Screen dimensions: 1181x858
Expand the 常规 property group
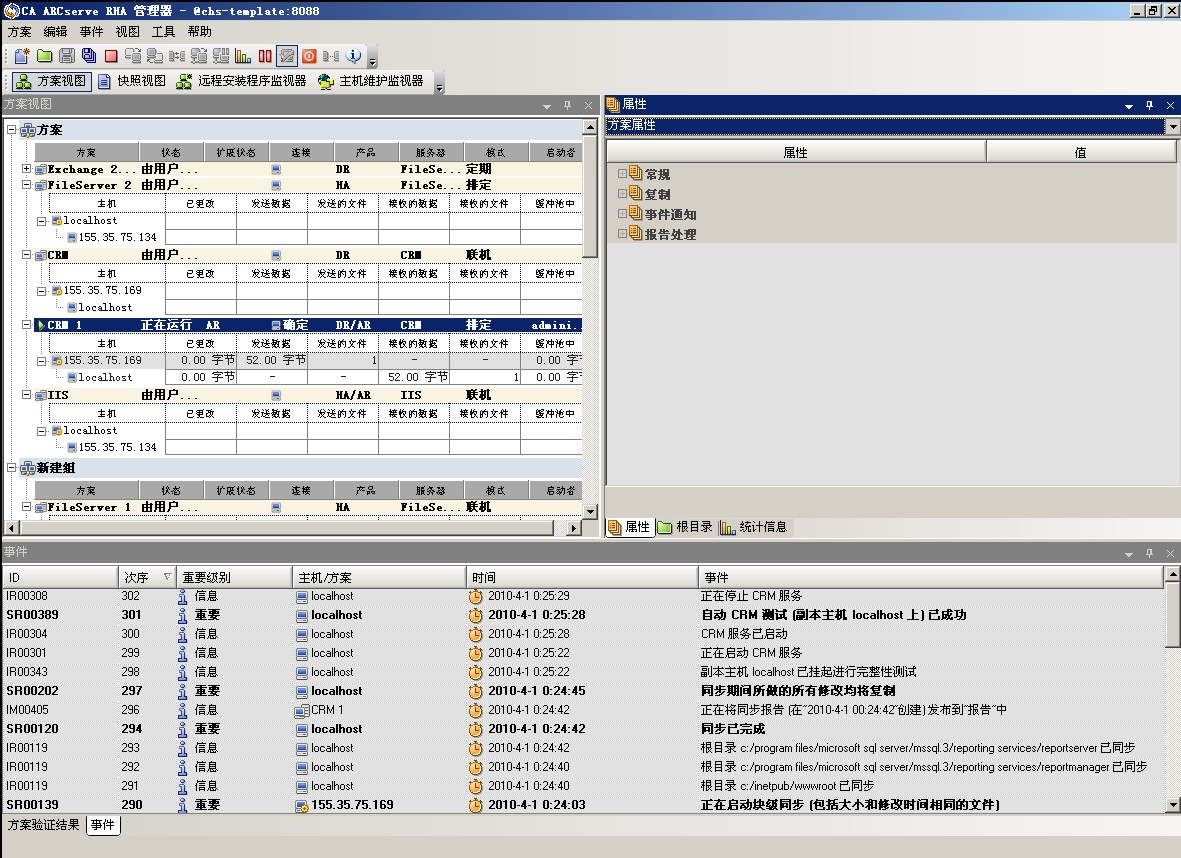coord(622,174)
